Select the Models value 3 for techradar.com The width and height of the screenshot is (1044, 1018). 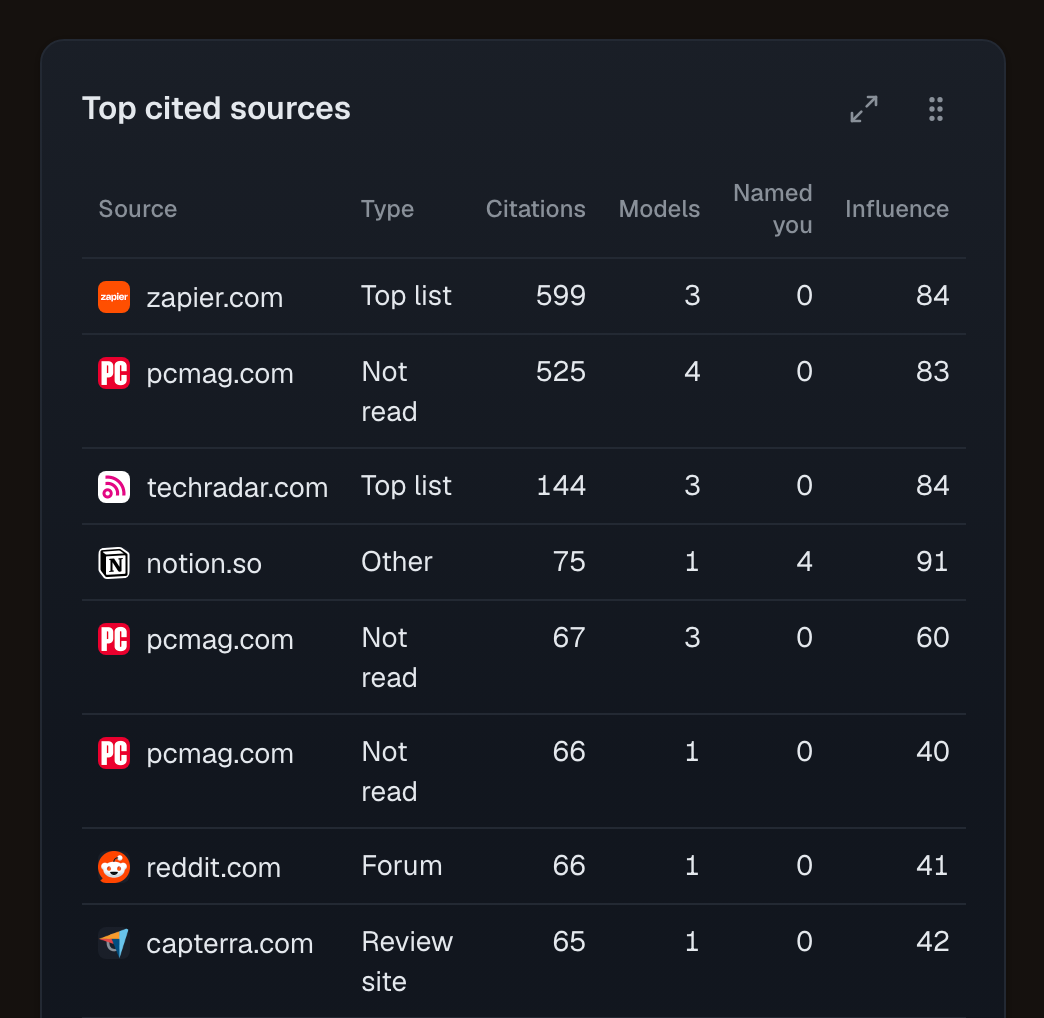click(x=692, y=485)
